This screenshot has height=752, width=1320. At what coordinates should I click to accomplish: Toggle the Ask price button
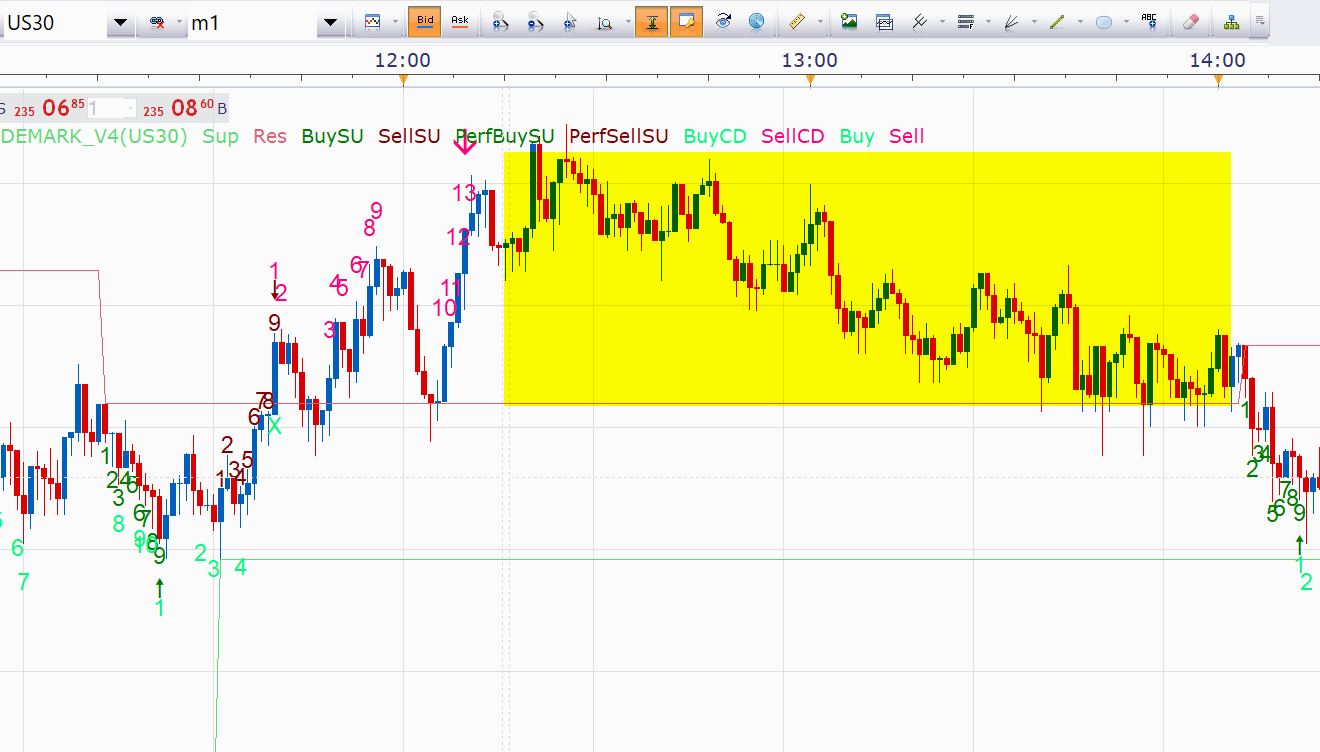pyautogui.click(x=459, y=21)
